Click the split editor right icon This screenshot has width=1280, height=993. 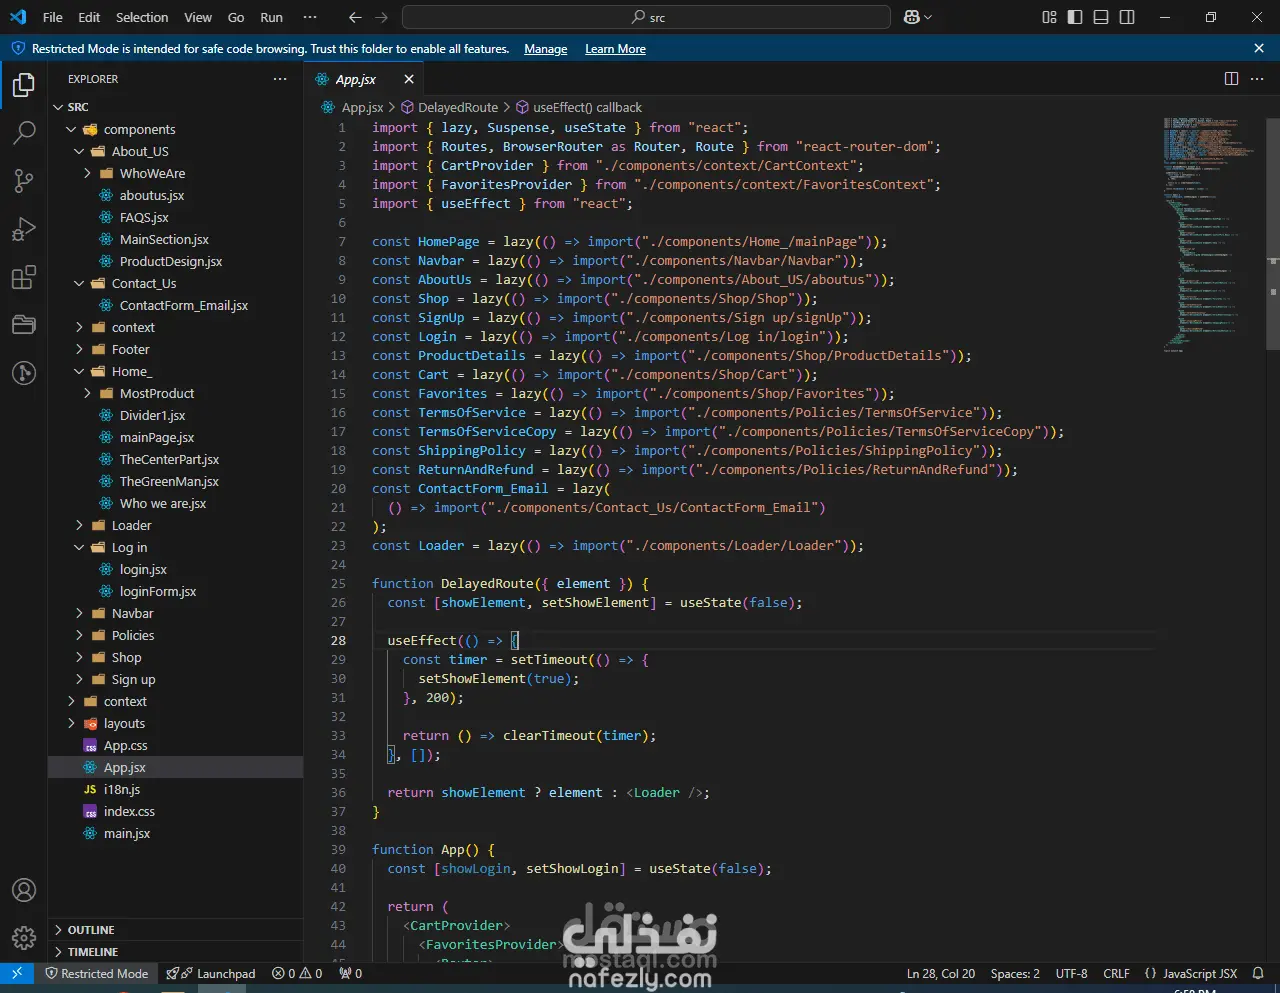tap(1231, 79)
